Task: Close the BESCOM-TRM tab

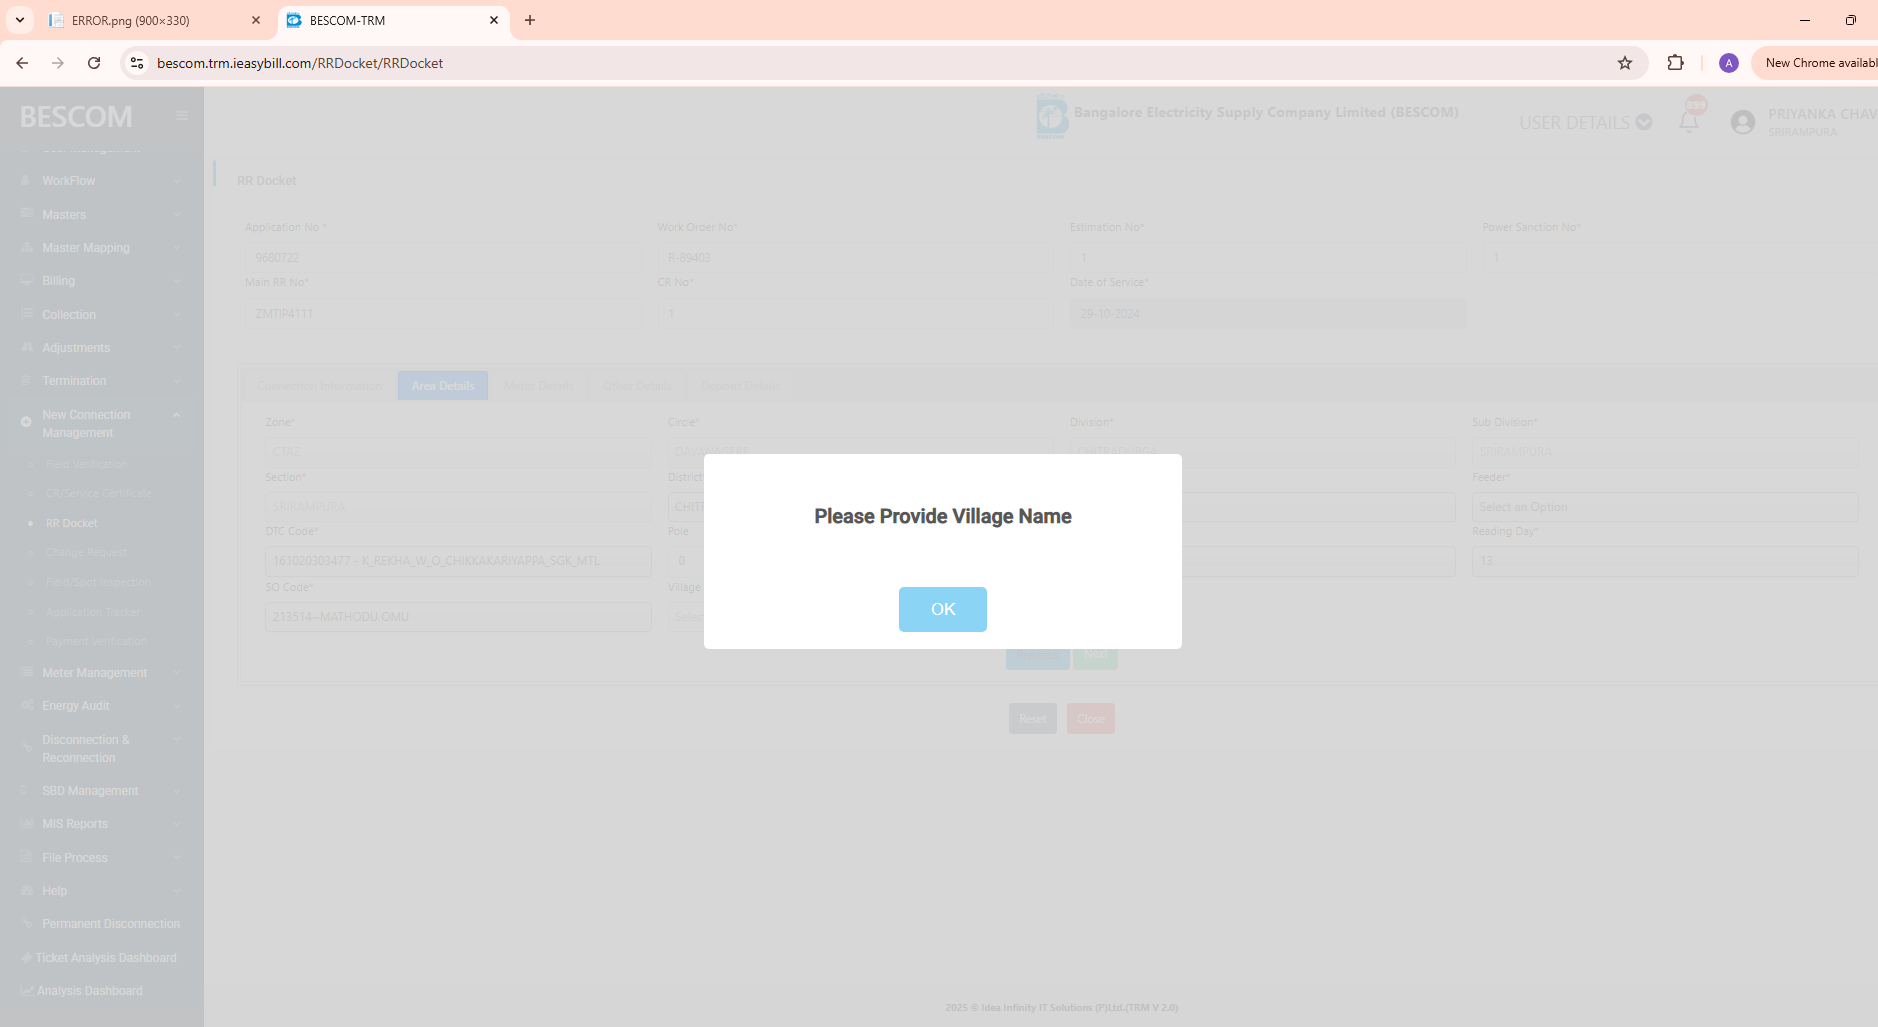Action: coord(494,20)
